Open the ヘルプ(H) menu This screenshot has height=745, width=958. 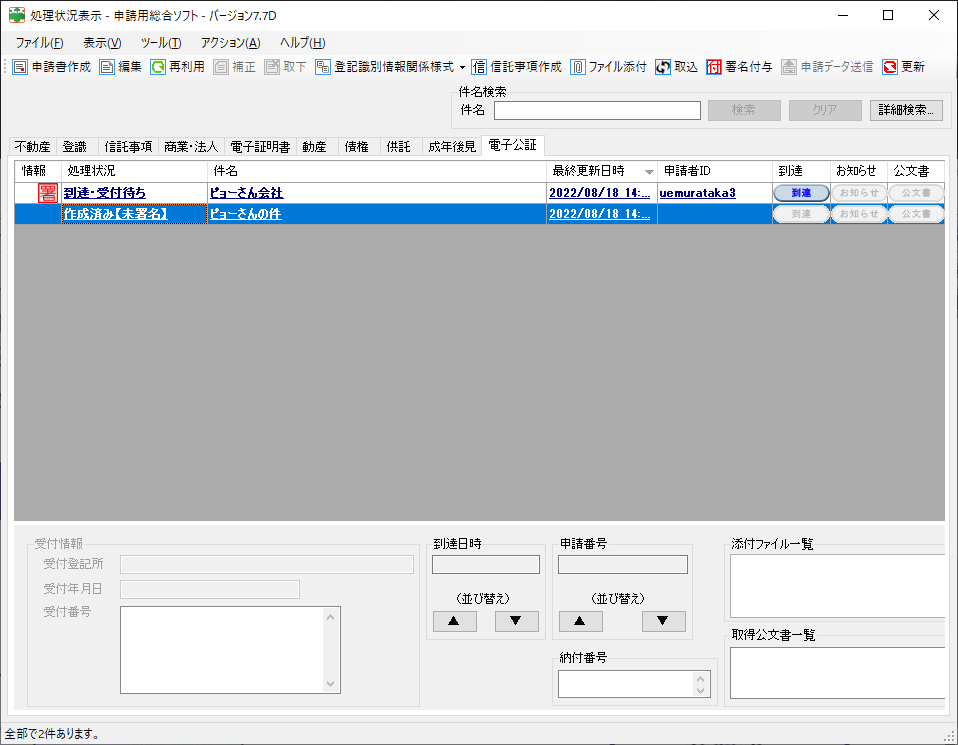pos(302,43)
